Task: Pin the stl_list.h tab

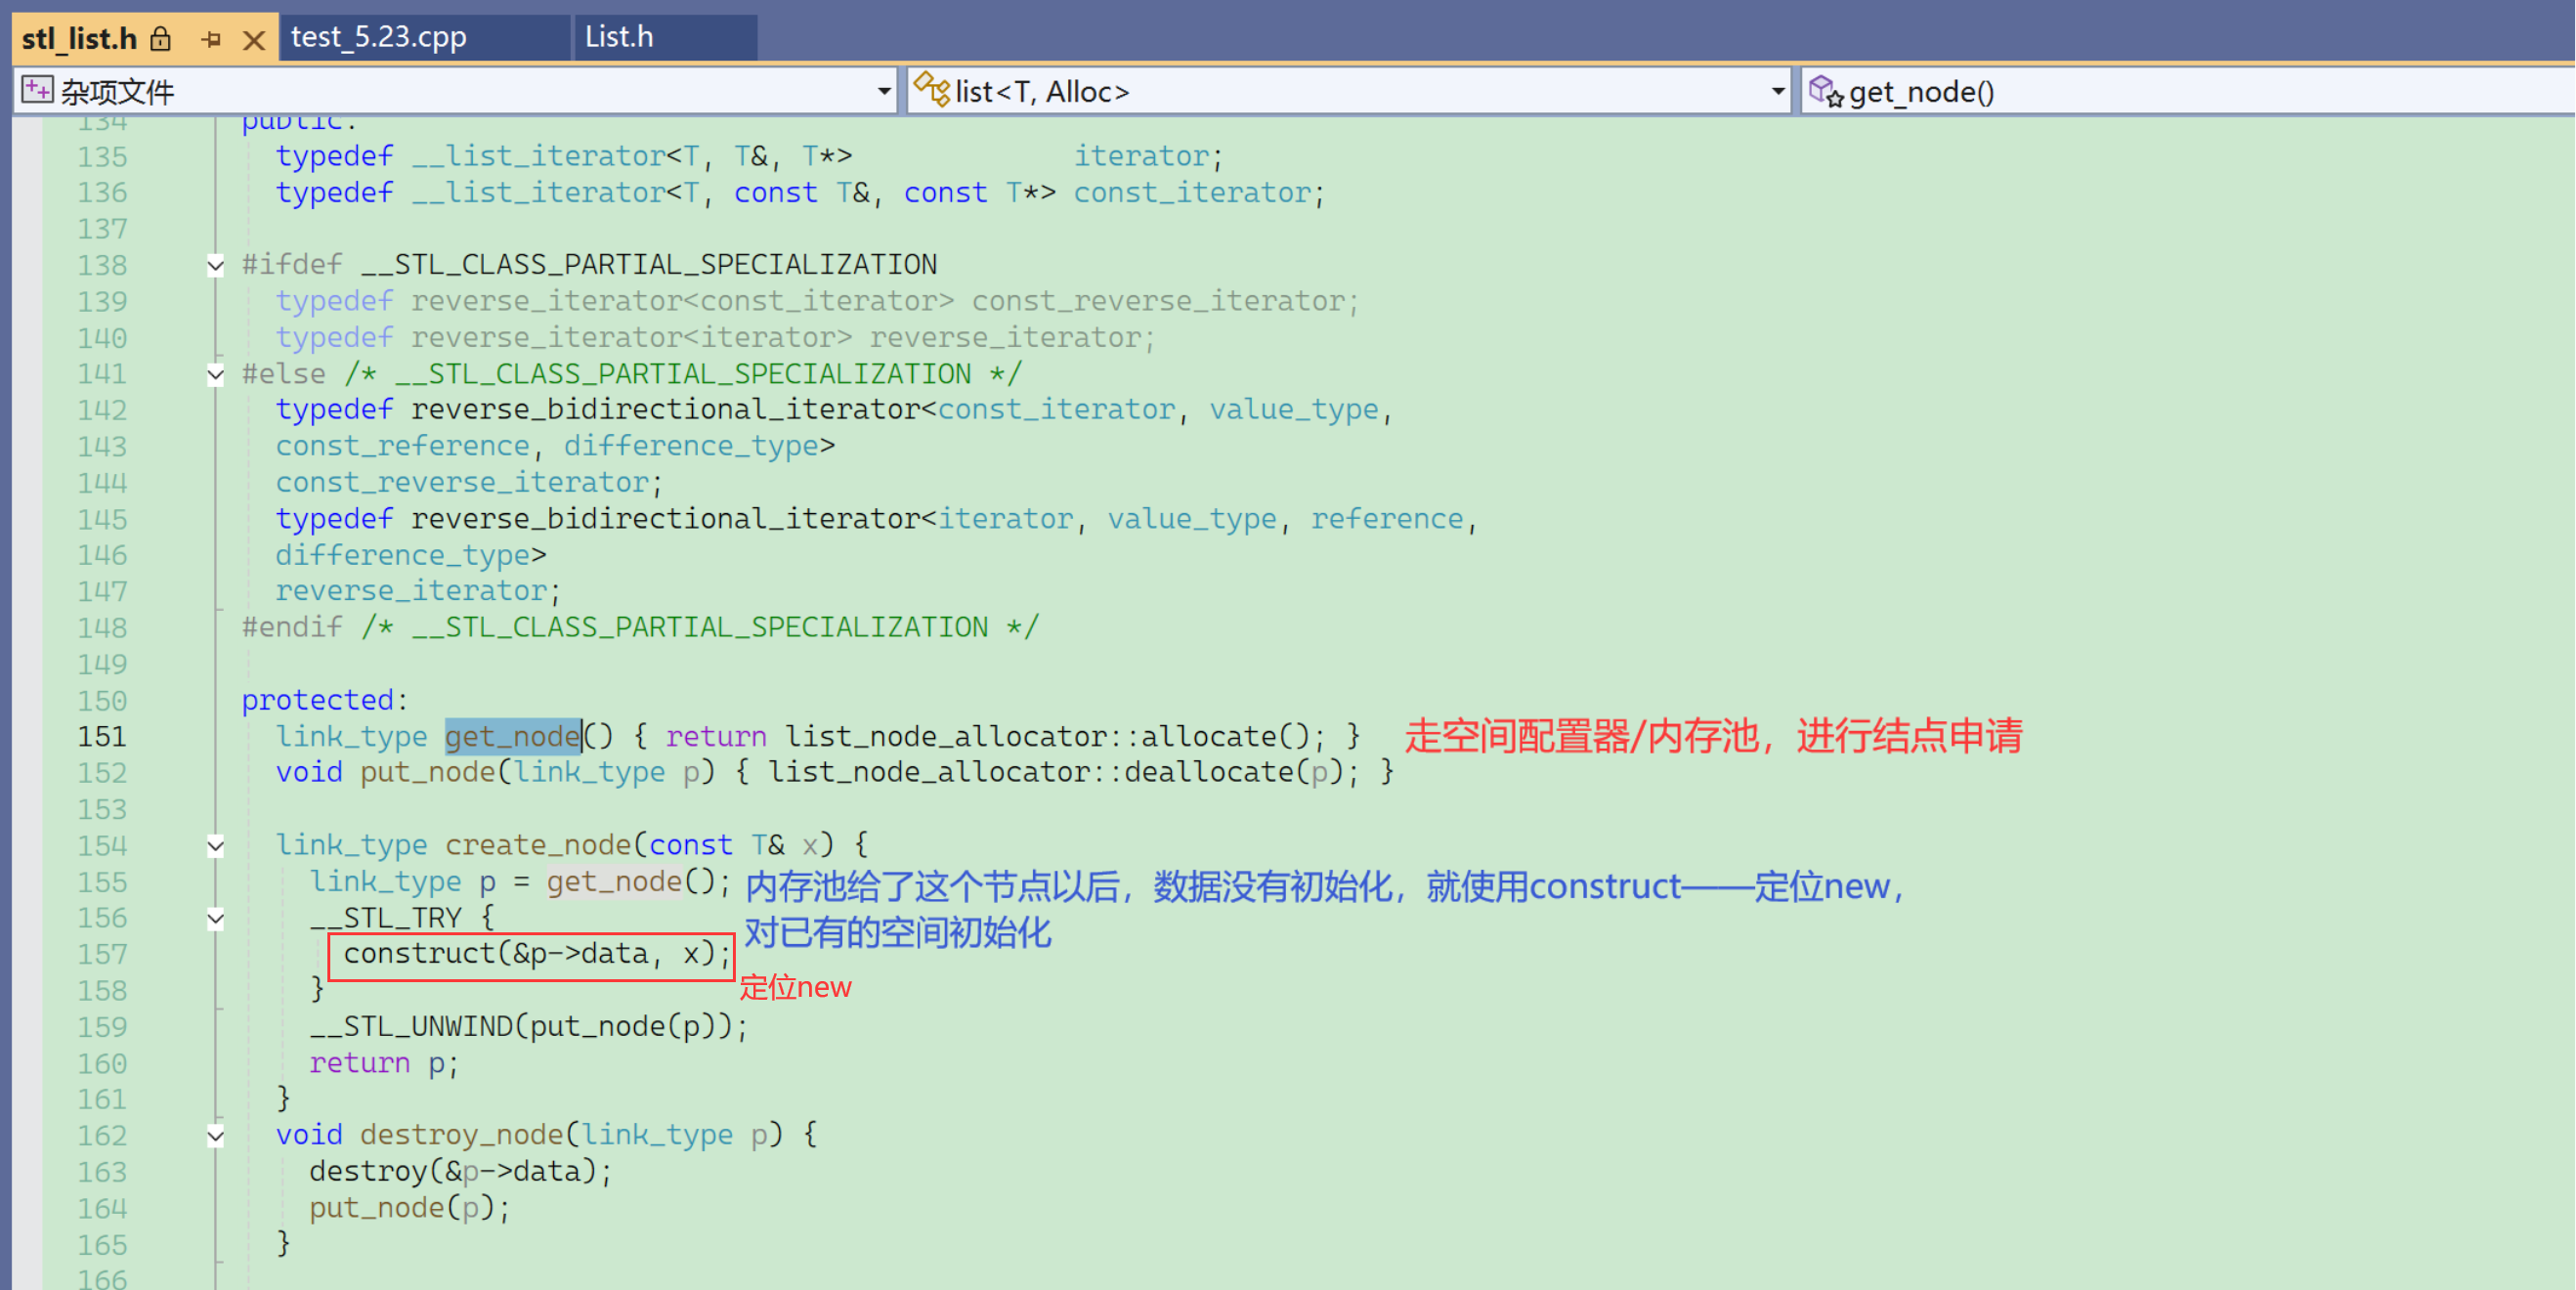Action: tap(210, 39)
